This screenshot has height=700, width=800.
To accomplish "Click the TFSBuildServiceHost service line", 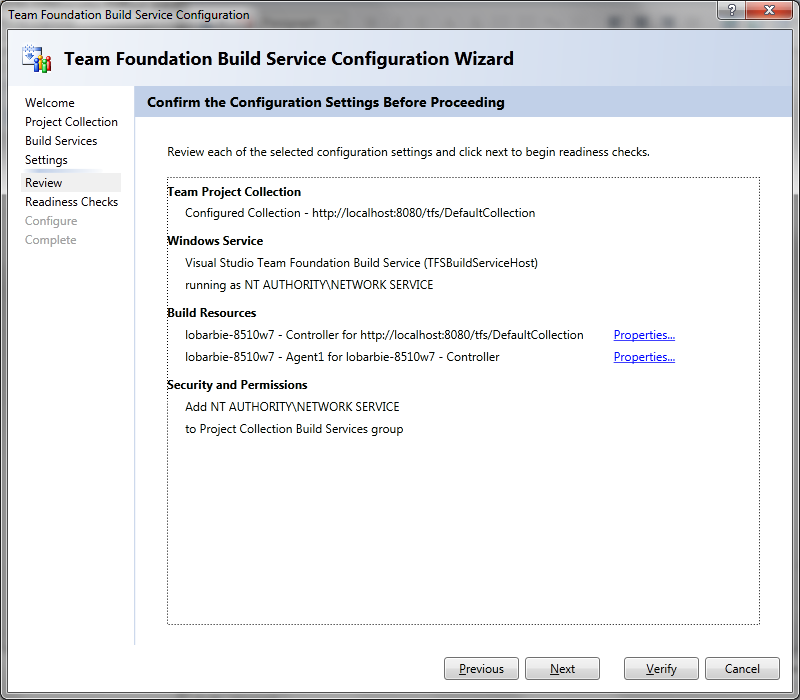I will tap(361, 263).
